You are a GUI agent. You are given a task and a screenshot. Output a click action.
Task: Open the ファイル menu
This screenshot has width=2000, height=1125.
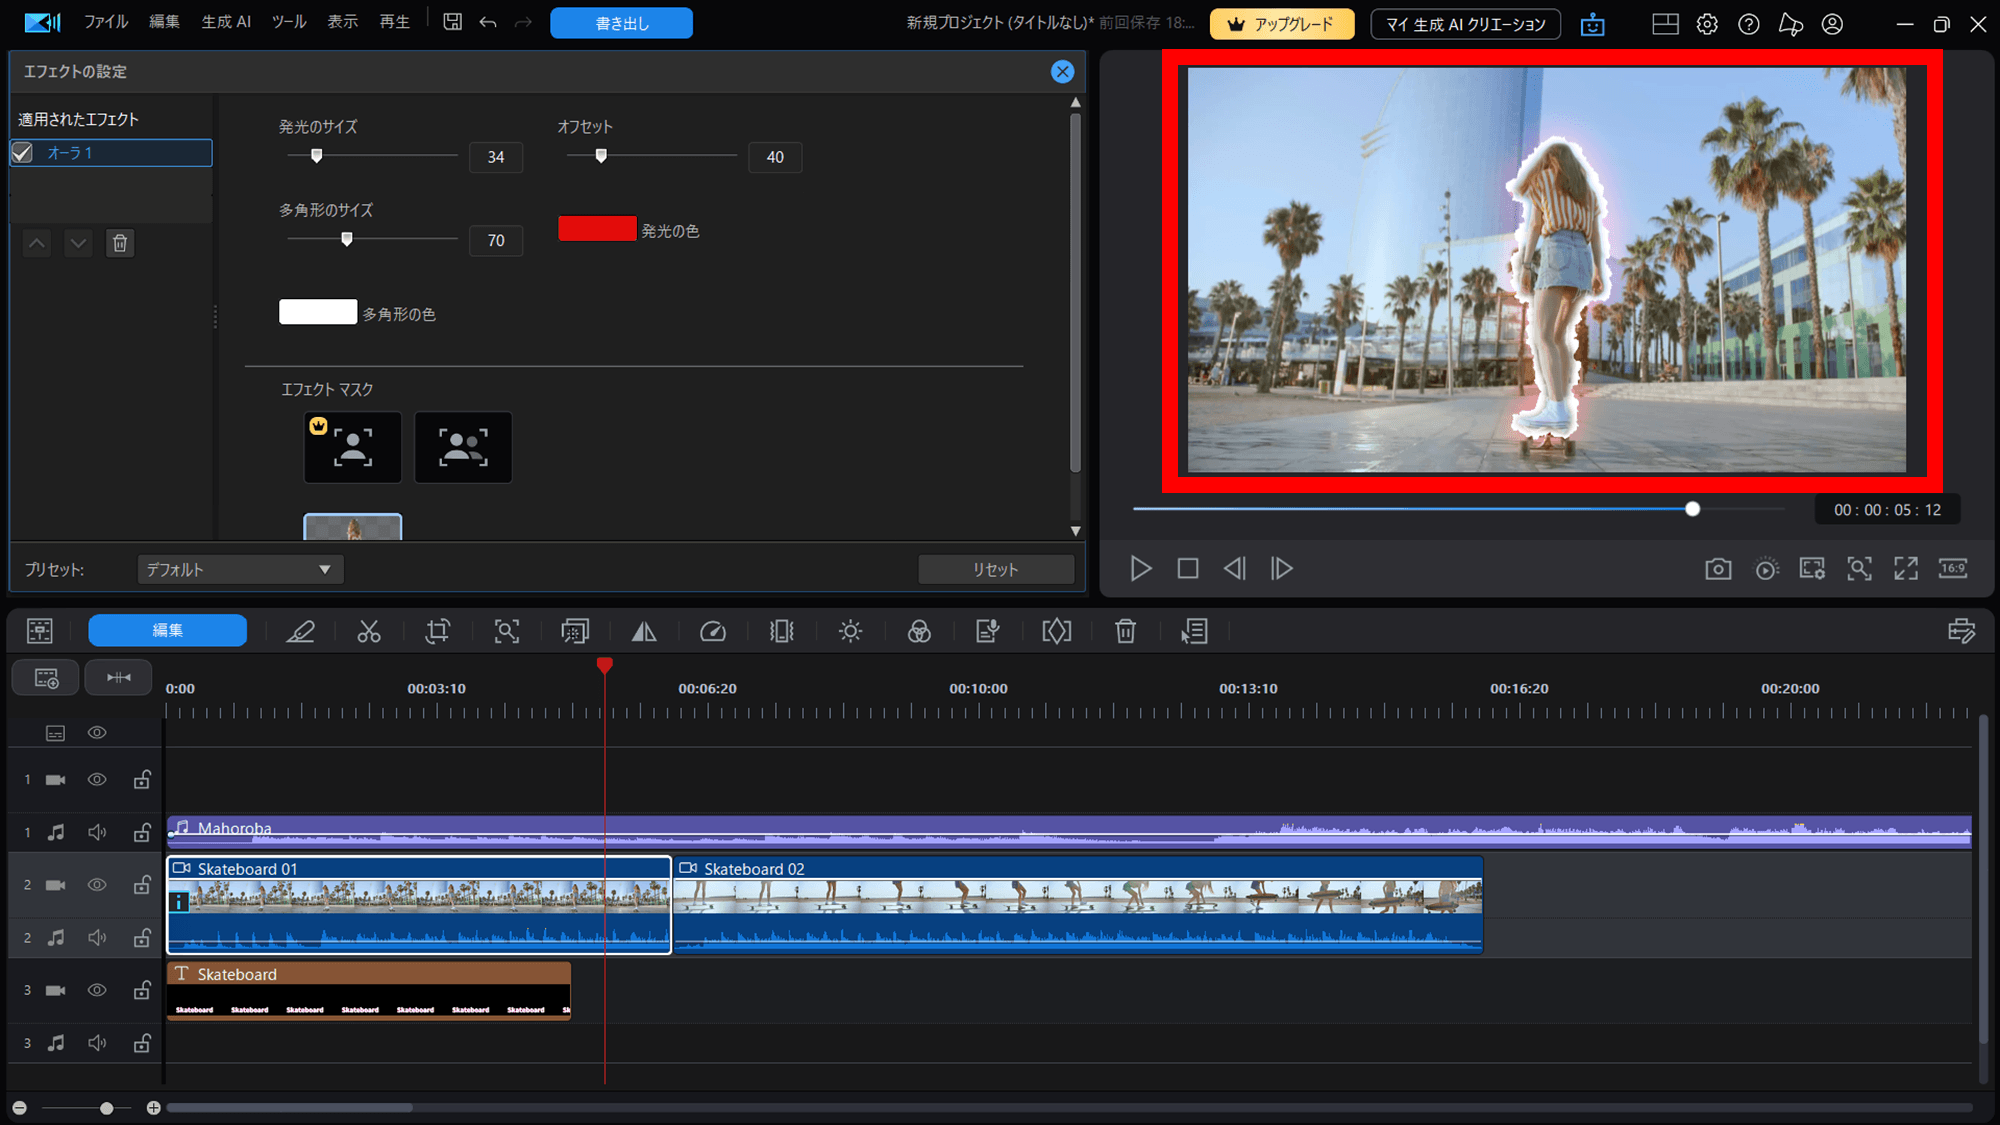pos(106,22)
